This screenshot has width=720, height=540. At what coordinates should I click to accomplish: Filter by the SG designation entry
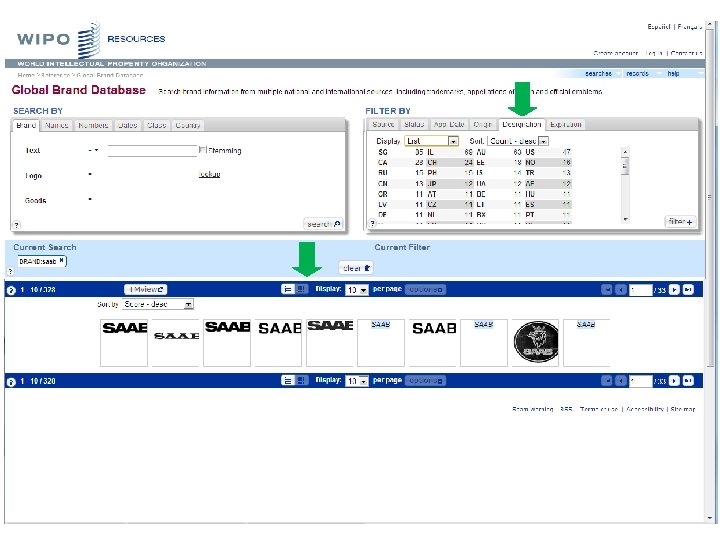[x=400, y=152]
